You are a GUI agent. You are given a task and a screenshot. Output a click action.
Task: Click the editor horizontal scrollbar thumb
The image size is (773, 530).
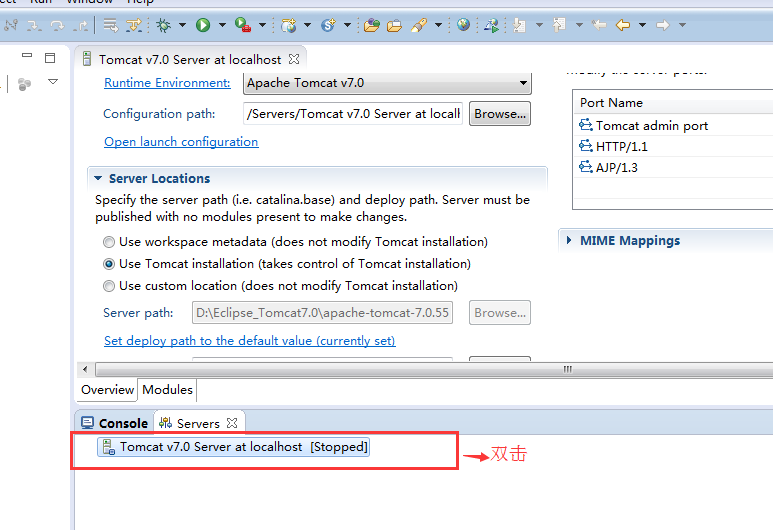[434, 369]
